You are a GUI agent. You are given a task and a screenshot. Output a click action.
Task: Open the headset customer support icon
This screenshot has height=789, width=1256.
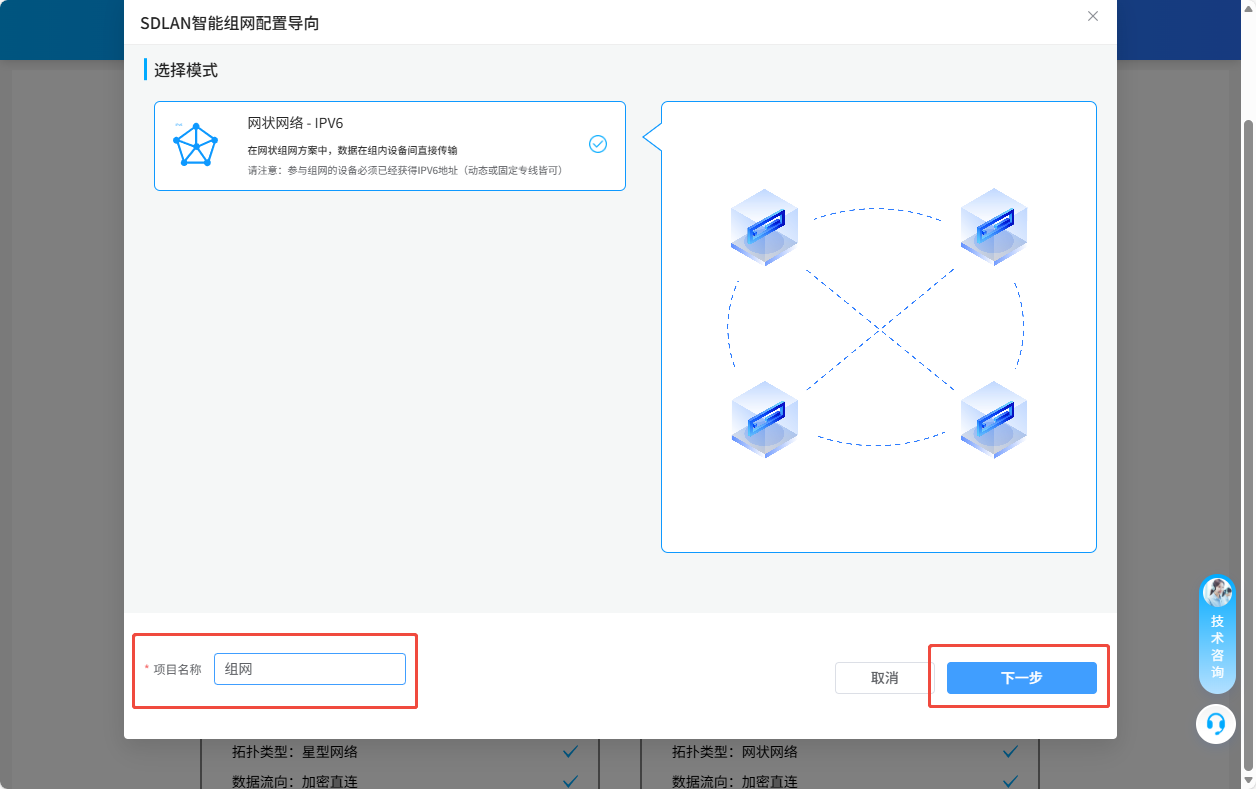coord(1216,723)
